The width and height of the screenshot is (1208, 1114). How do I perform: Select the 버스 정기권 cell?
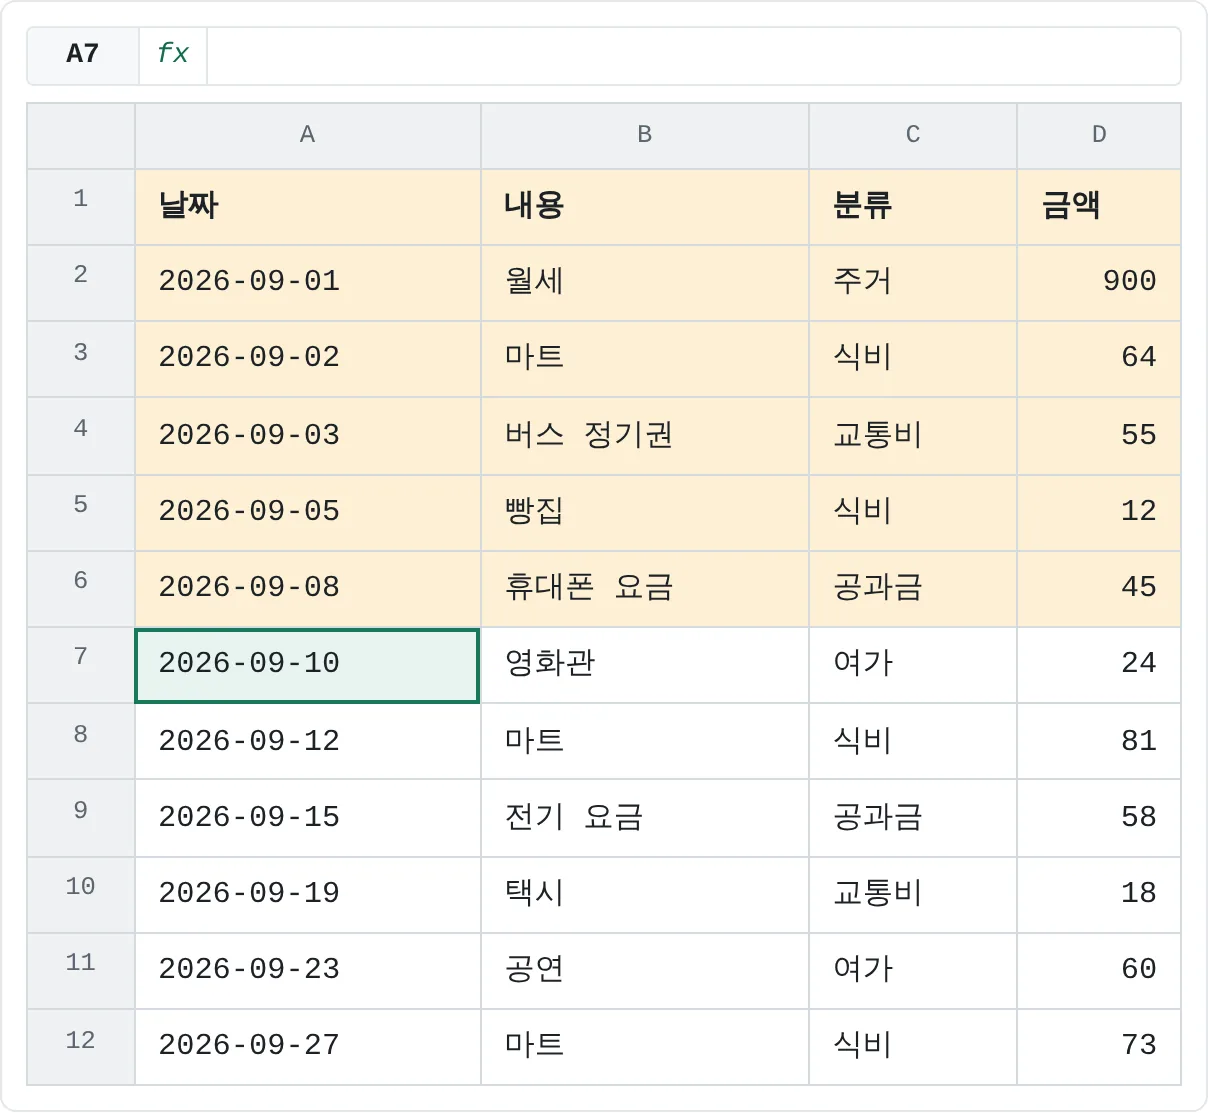[645, 436]
